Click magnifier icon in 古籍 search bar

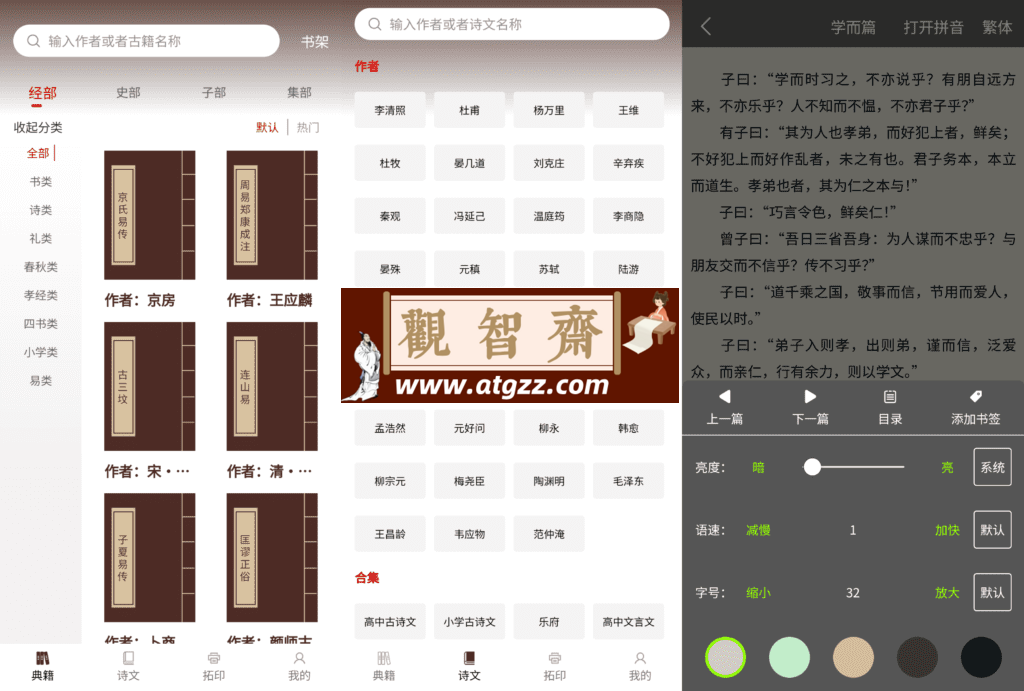tap(33, 41)
